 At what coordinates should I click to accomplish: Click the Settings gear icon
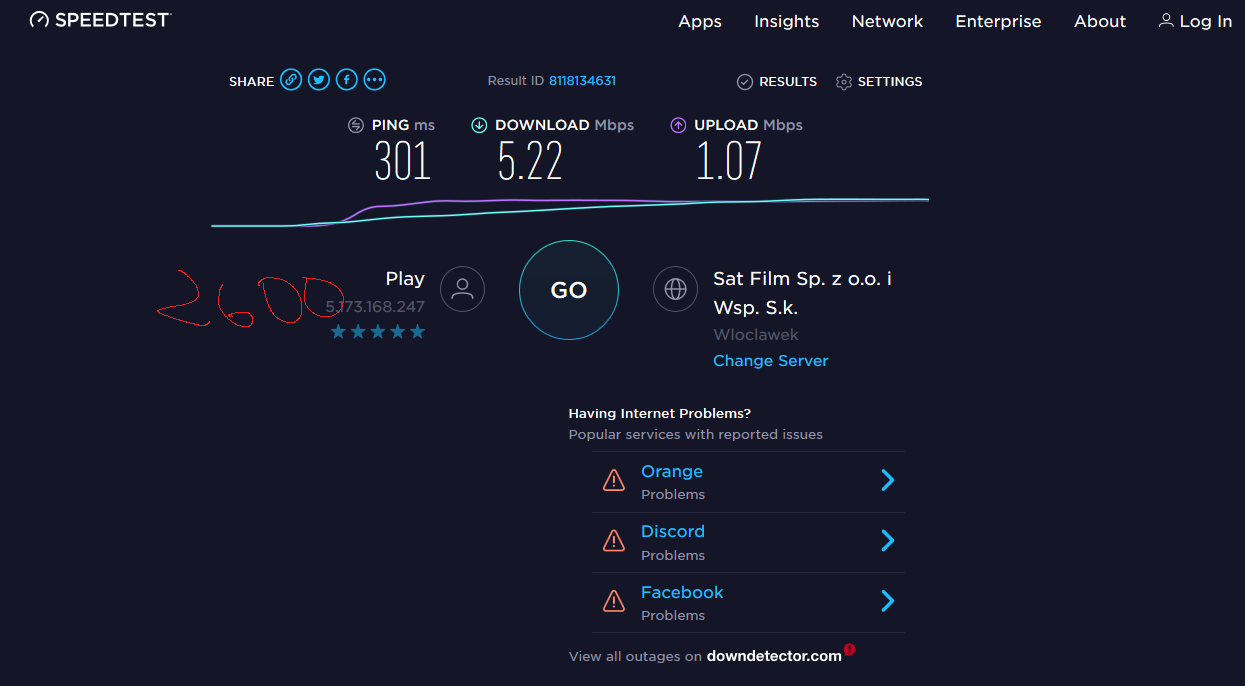point(844,82)
